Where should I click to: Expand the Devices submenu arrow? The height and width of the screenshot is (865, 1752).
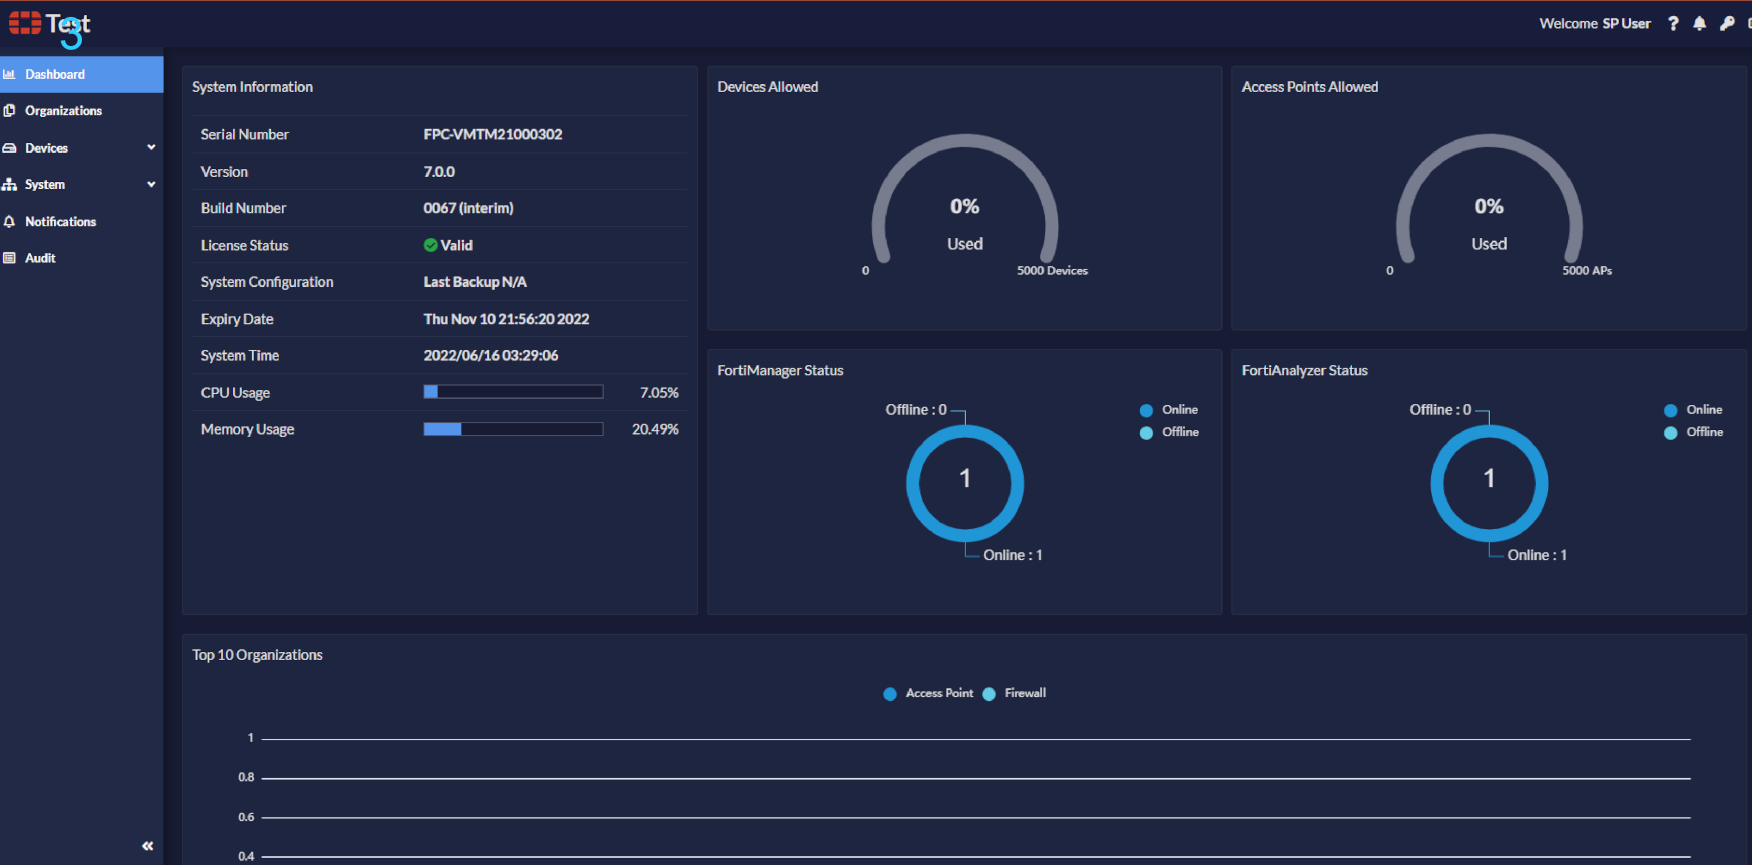[151, 147]
